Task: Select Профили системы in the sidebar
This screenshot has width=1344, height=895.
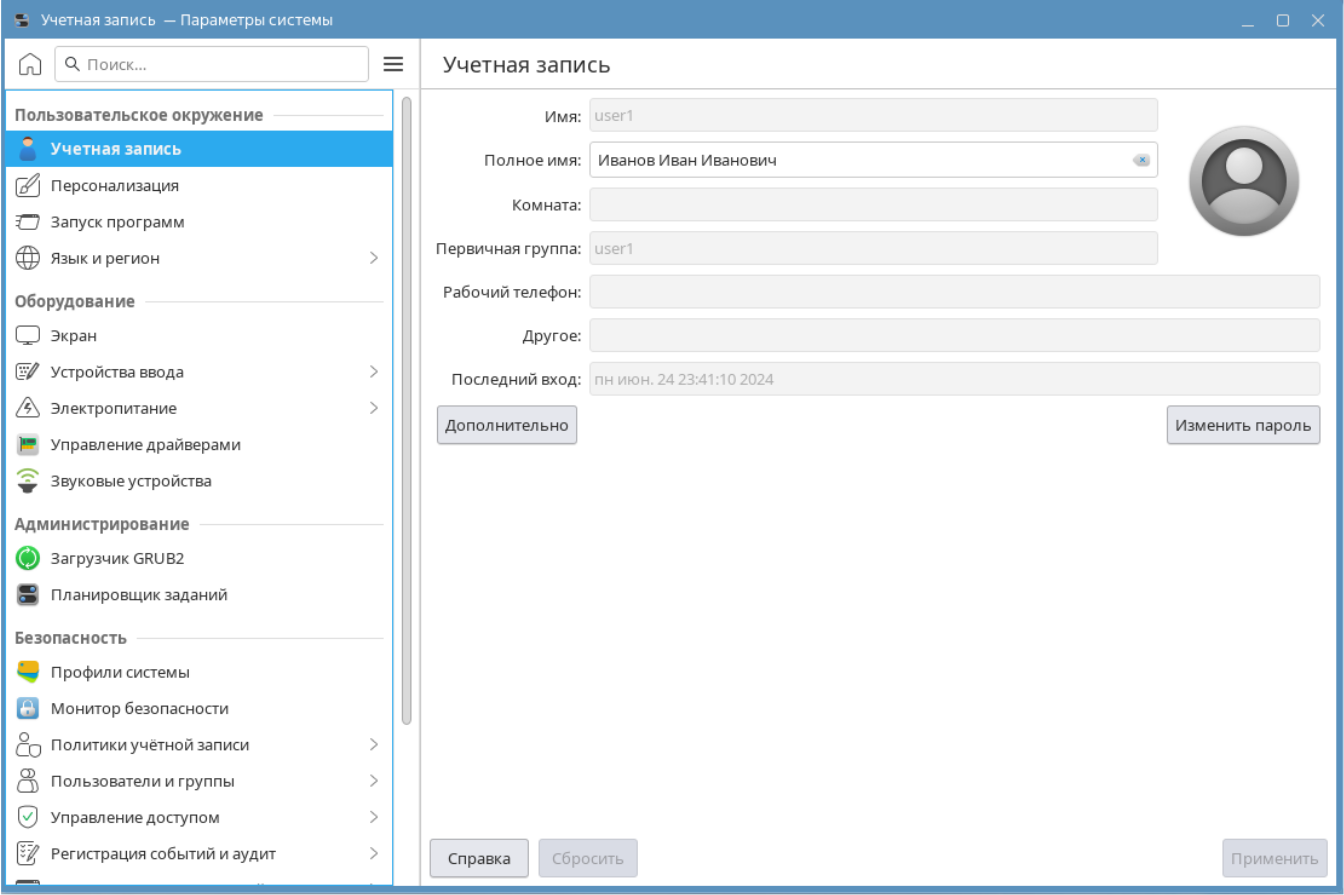Action: 120,672
